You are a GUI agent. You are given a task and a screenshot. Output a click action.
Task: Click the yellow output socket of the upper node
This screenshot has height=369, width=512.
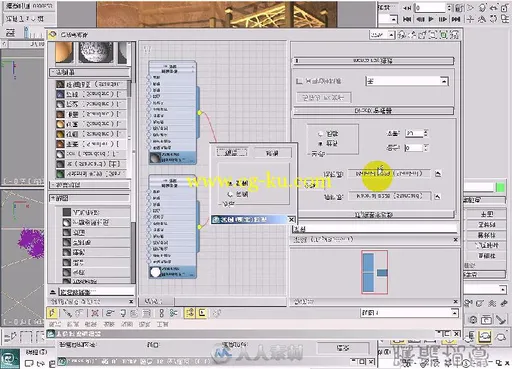[x=200, y=113]
